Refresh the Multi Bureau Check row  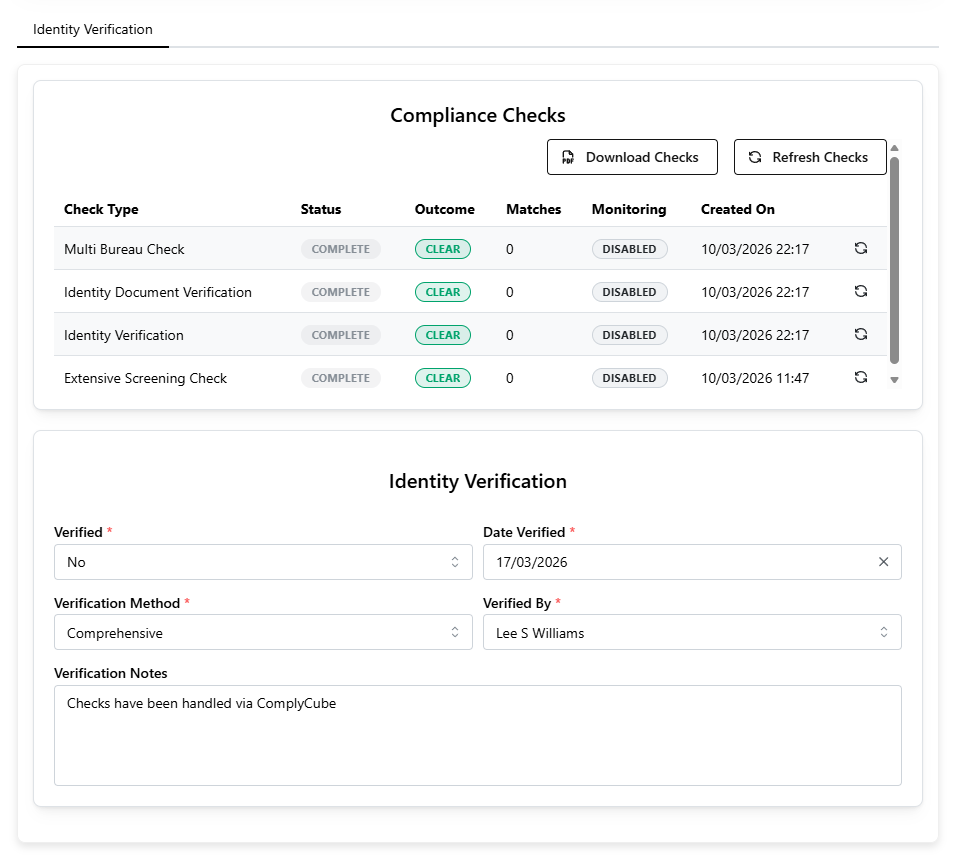pos(861,248)
